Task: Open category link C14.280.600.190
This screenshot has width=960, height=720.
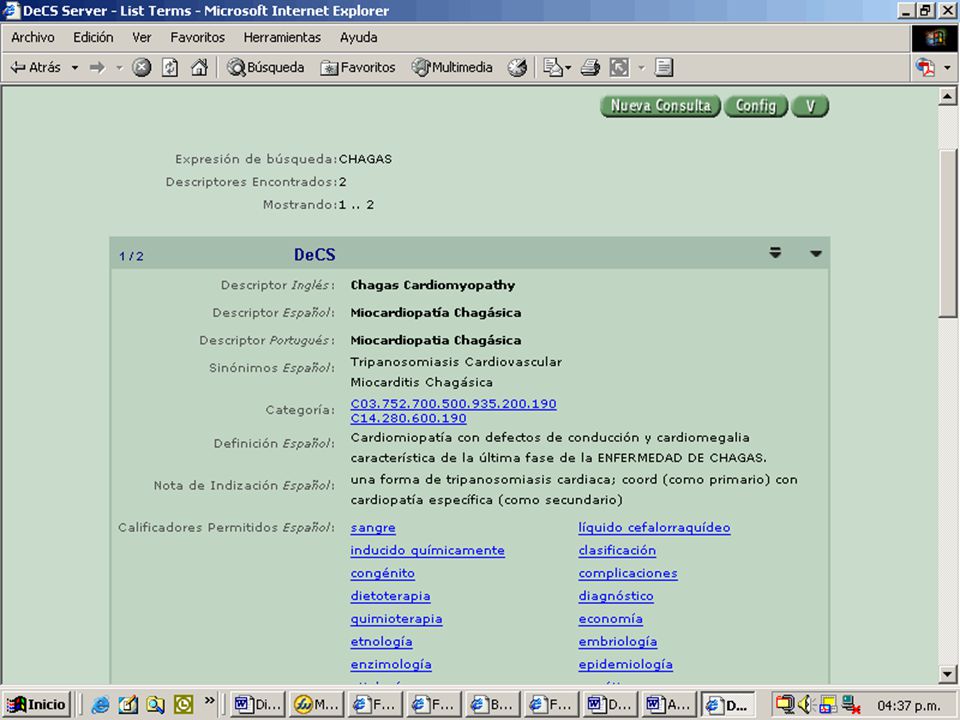Action: pos(408,418)
